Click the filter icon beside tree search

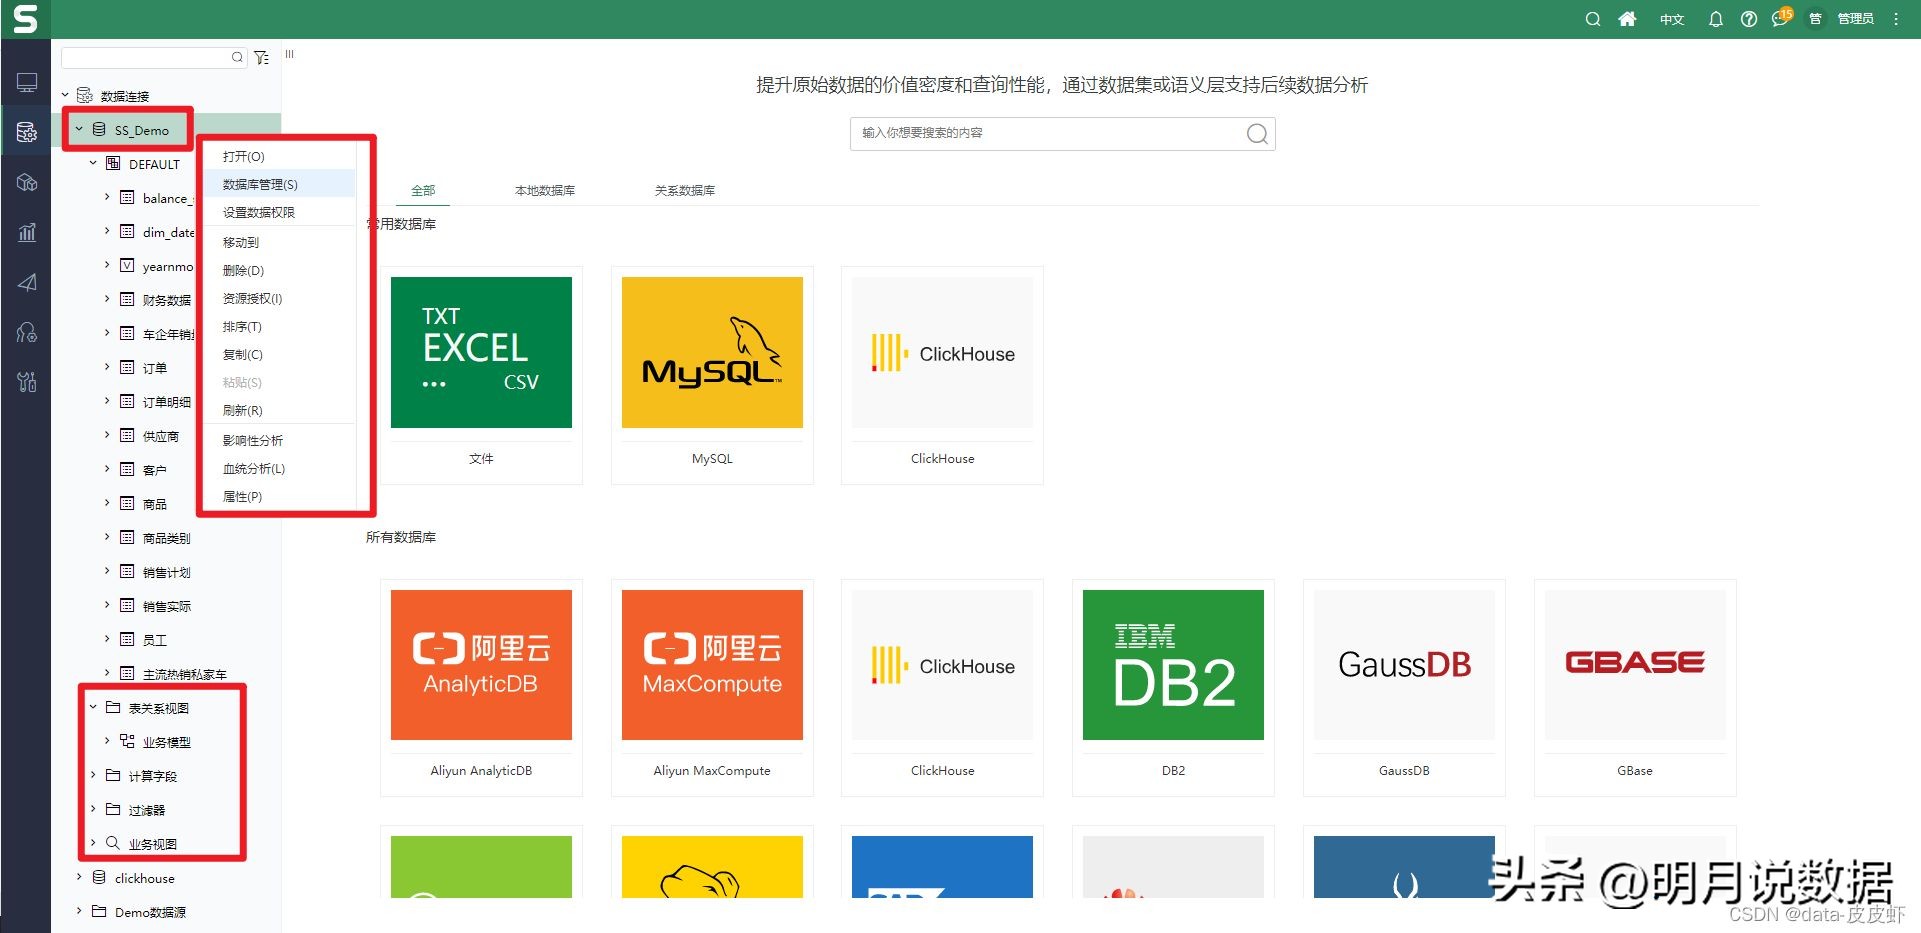(261, 58)
